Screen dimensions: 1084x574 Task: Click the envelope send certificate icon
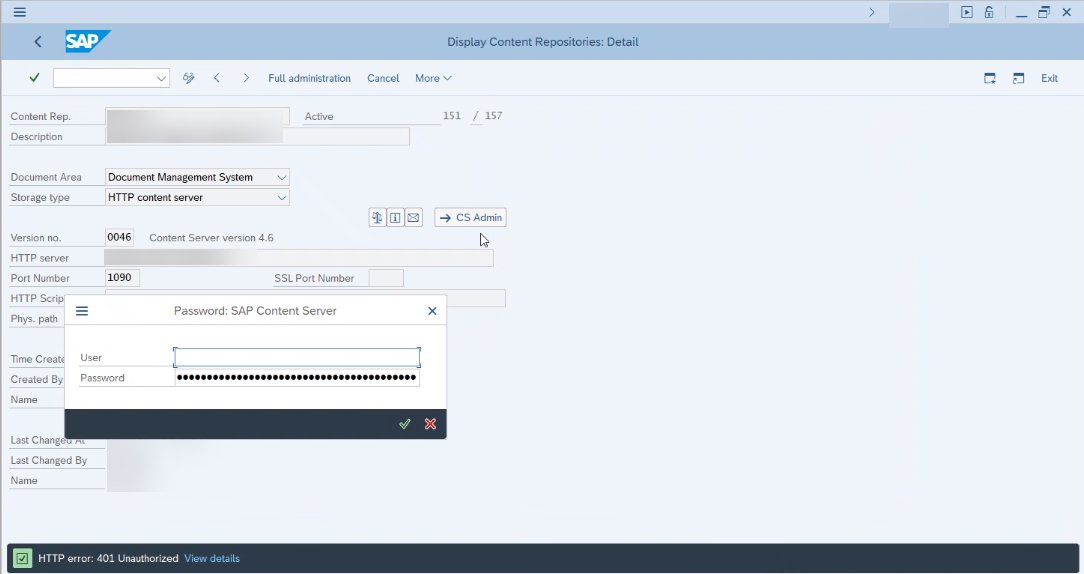pos(413,217)
